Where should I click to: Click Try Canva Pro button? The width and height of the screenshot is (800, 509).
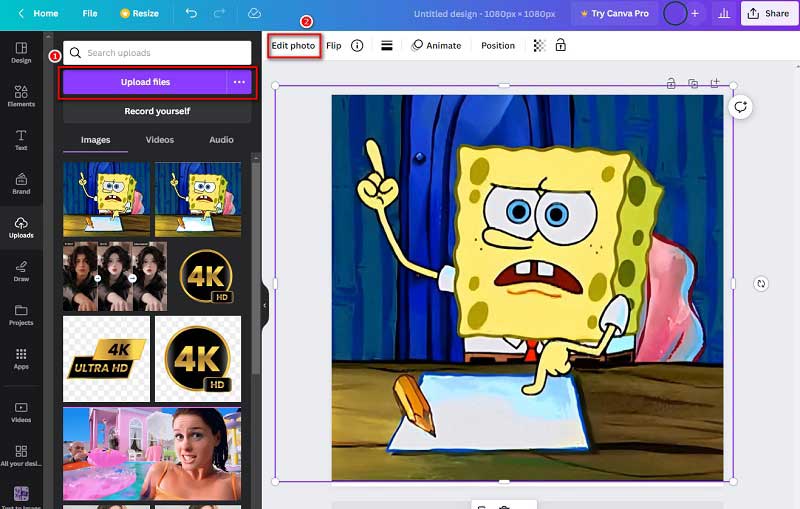coord(615,13)
